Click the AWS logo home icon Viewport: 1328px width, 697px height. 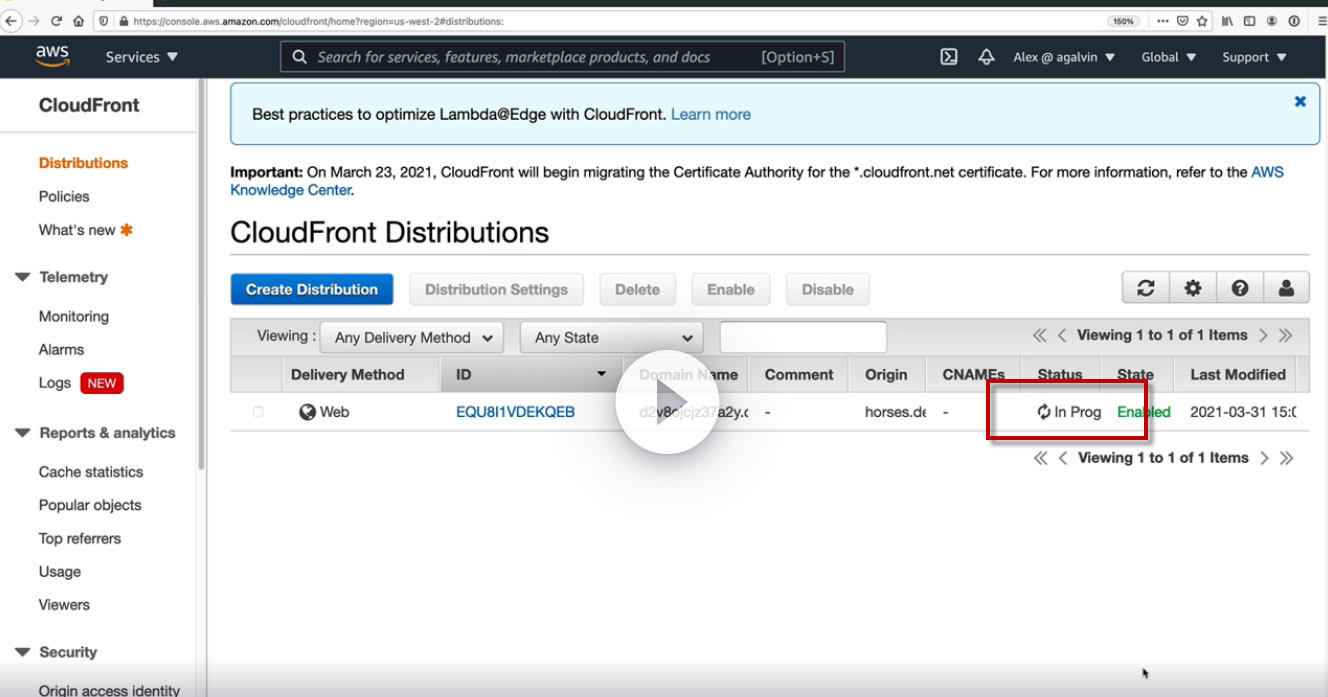[x=52, y=56]
